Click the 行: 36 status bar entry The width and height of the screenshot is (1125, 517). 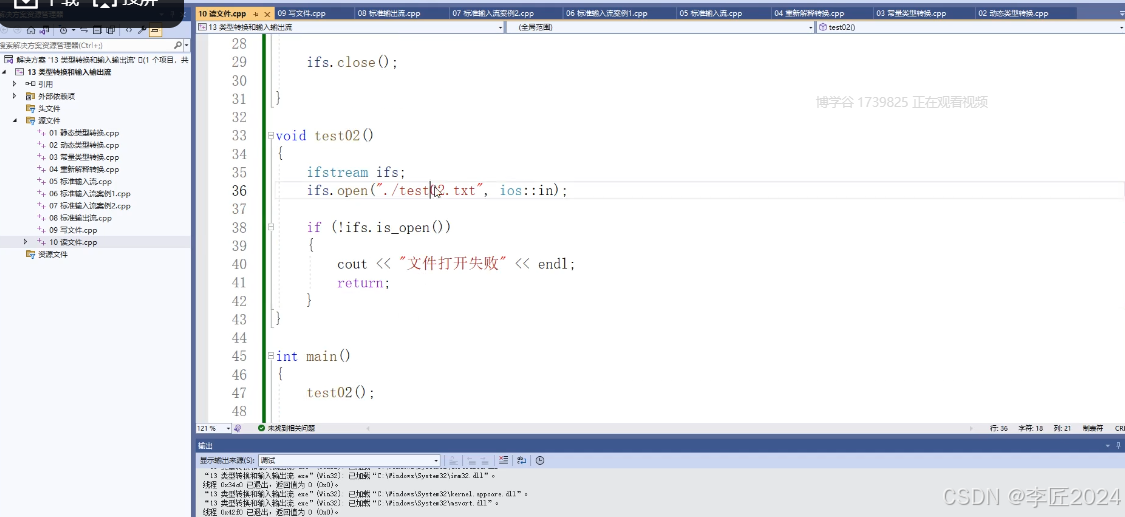[x=999, y=428]
